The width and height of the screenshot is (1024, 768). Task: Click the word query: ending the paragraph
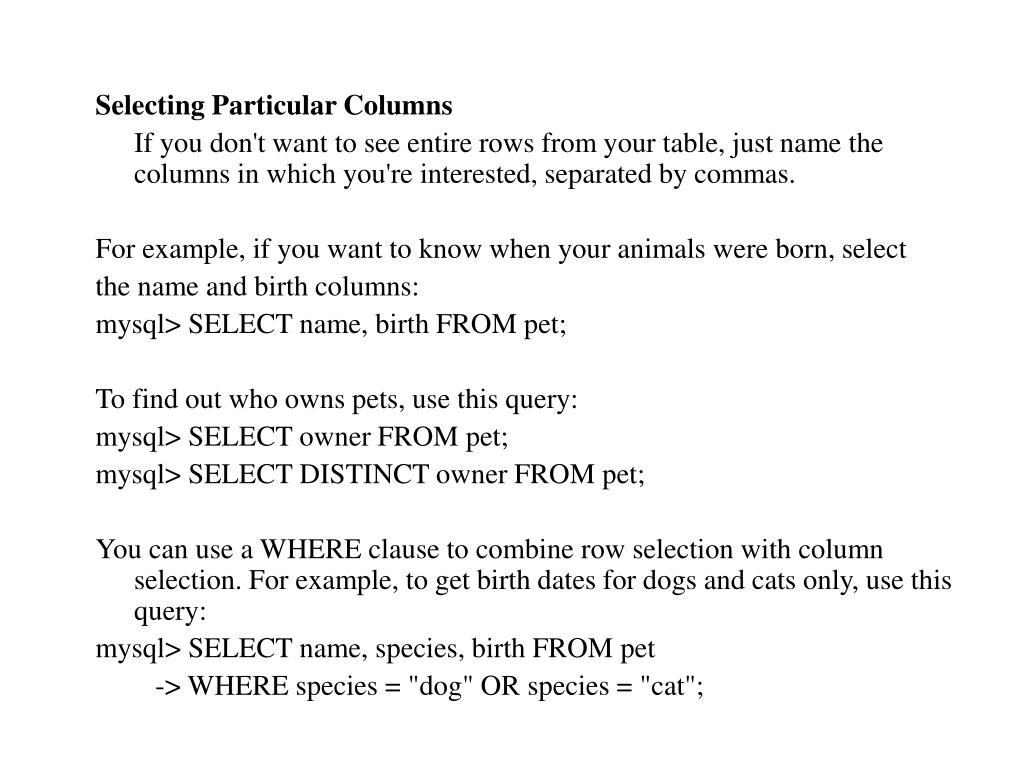click(x=170, y=613)
